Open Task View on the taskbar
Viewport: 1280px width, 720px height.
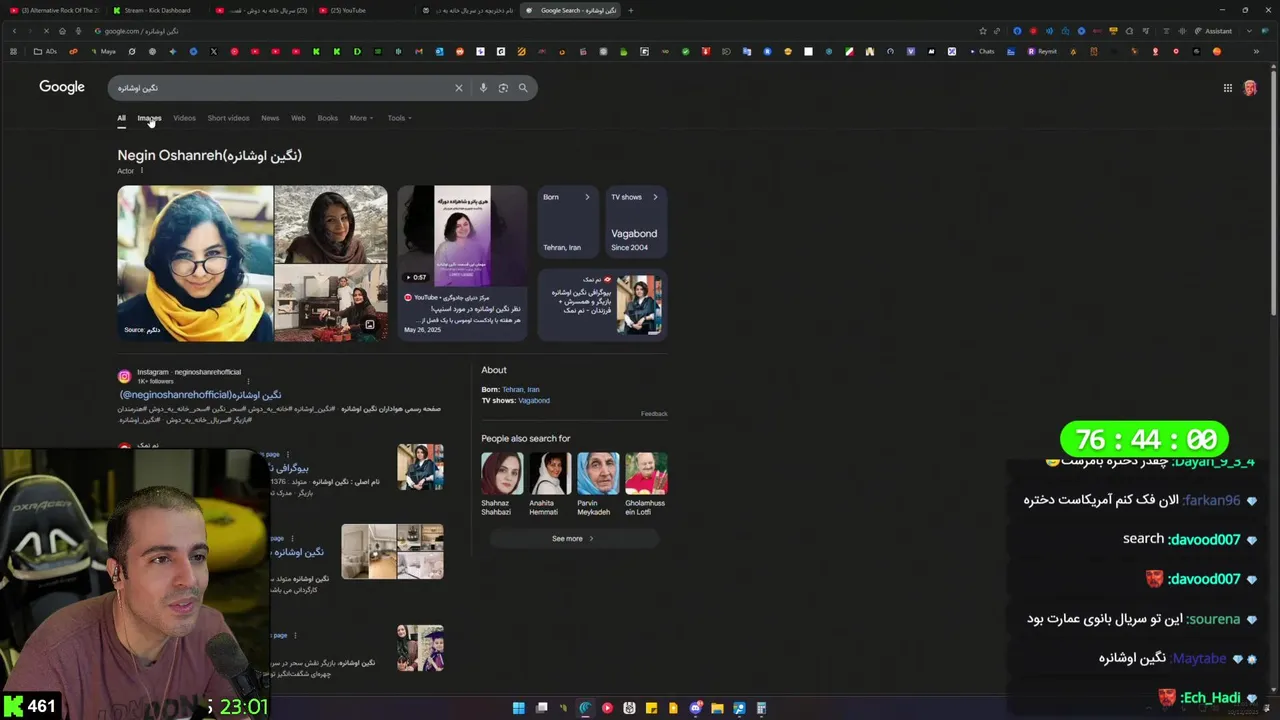541,708
